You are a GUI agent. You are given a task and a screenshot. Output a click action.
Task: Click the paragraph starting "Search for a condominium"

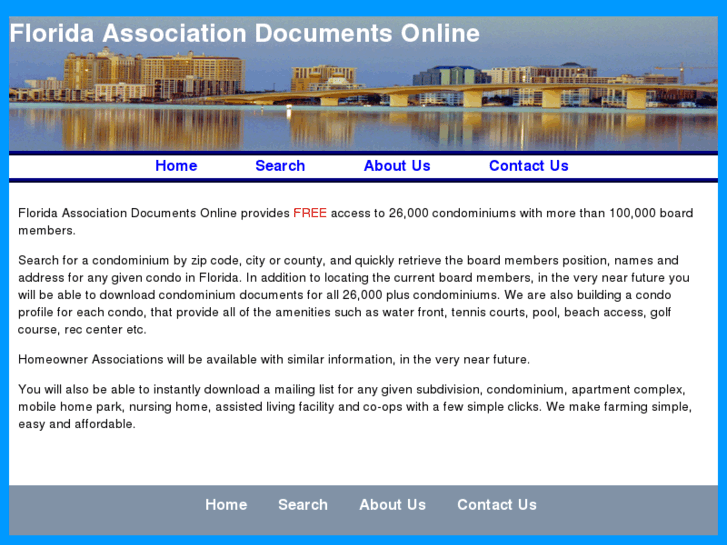coord(354,295)
